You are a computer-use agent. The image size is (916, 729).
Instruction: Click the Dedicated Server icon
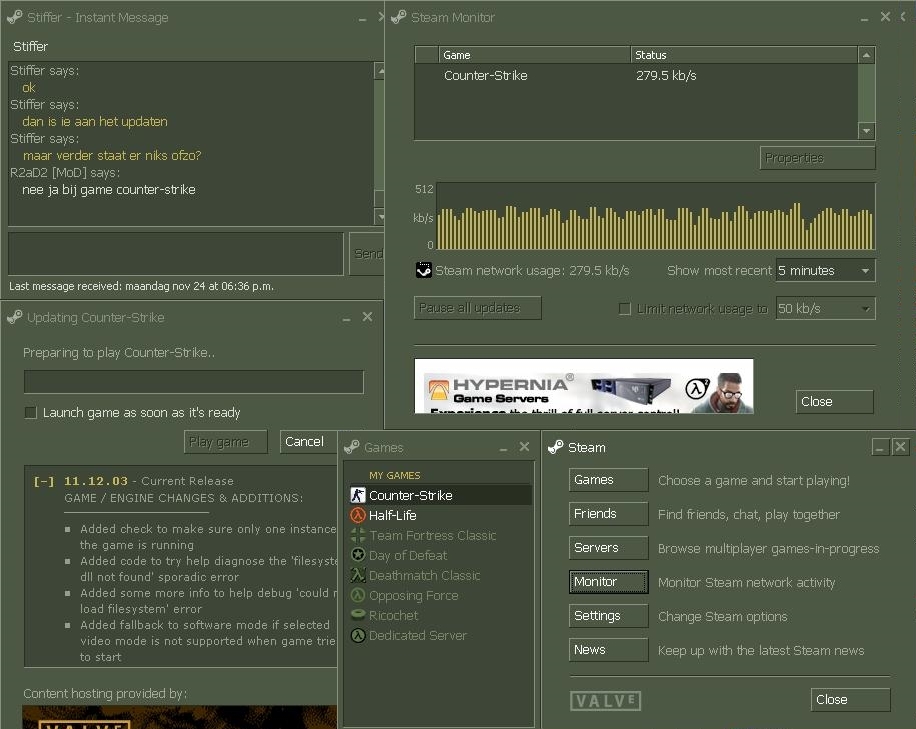(x=358, y=635)
